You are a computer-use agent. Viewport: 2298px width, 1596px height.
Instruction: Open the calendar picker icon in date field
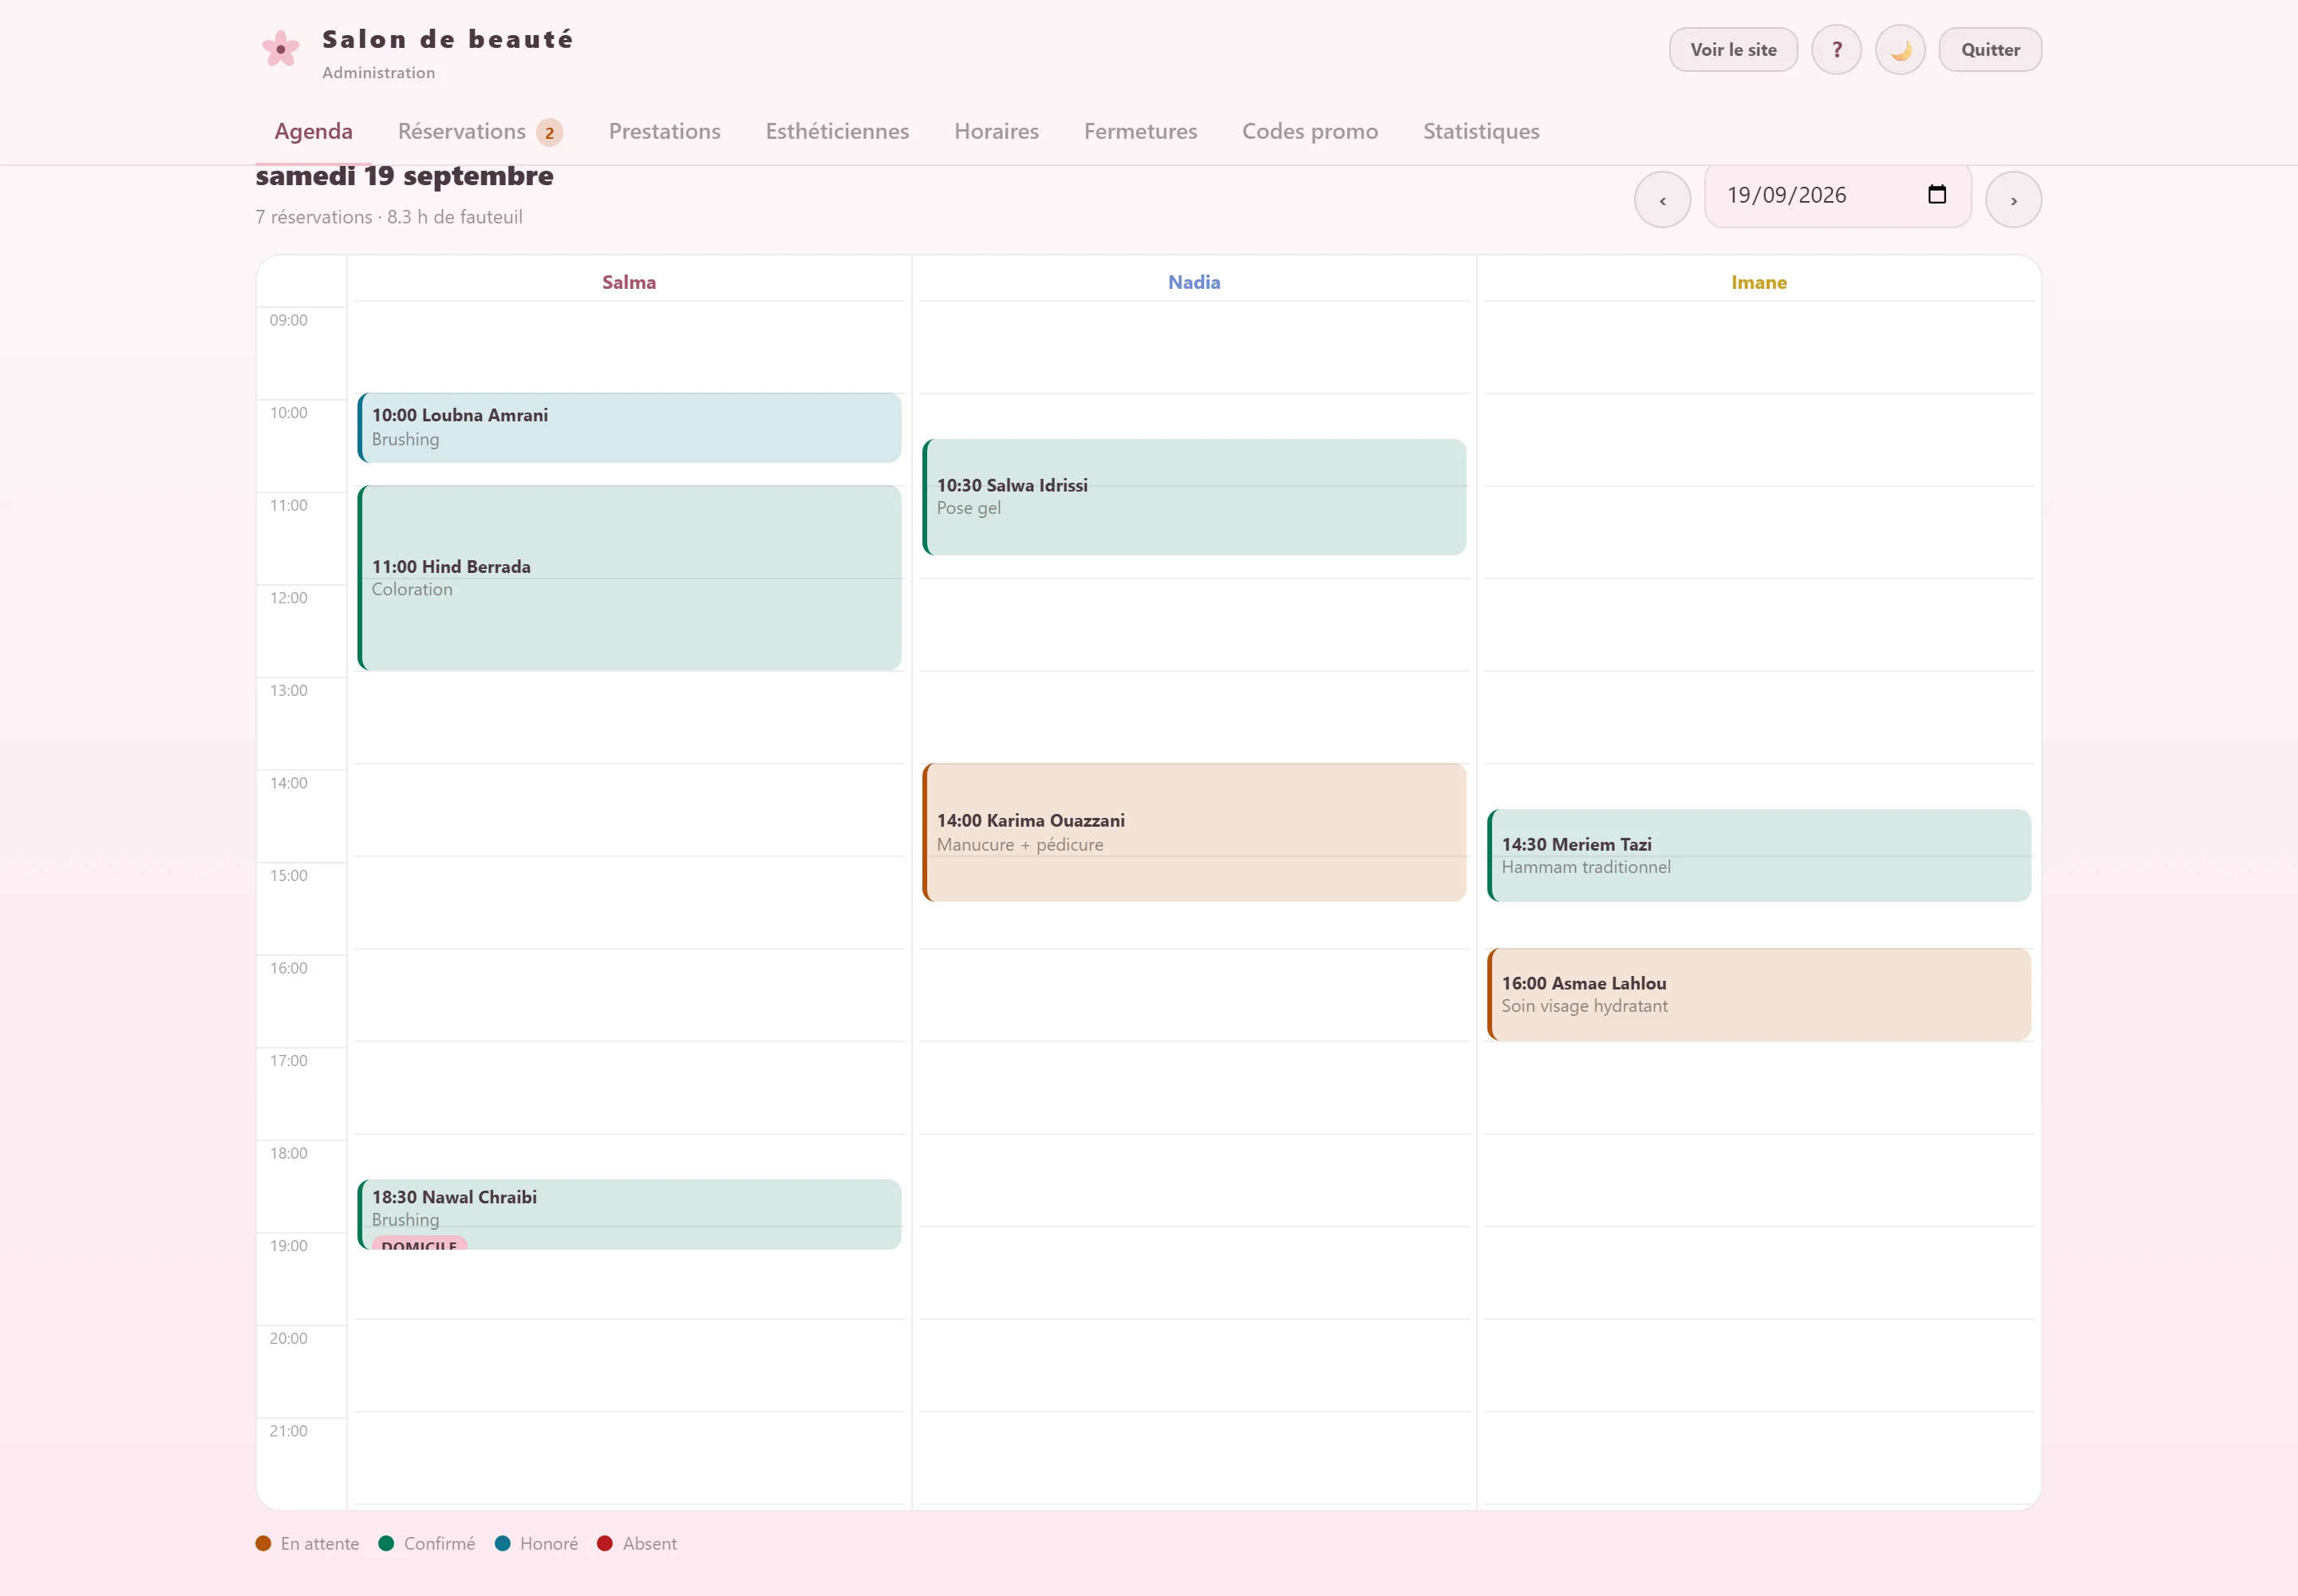click(x=1937, y=195)
